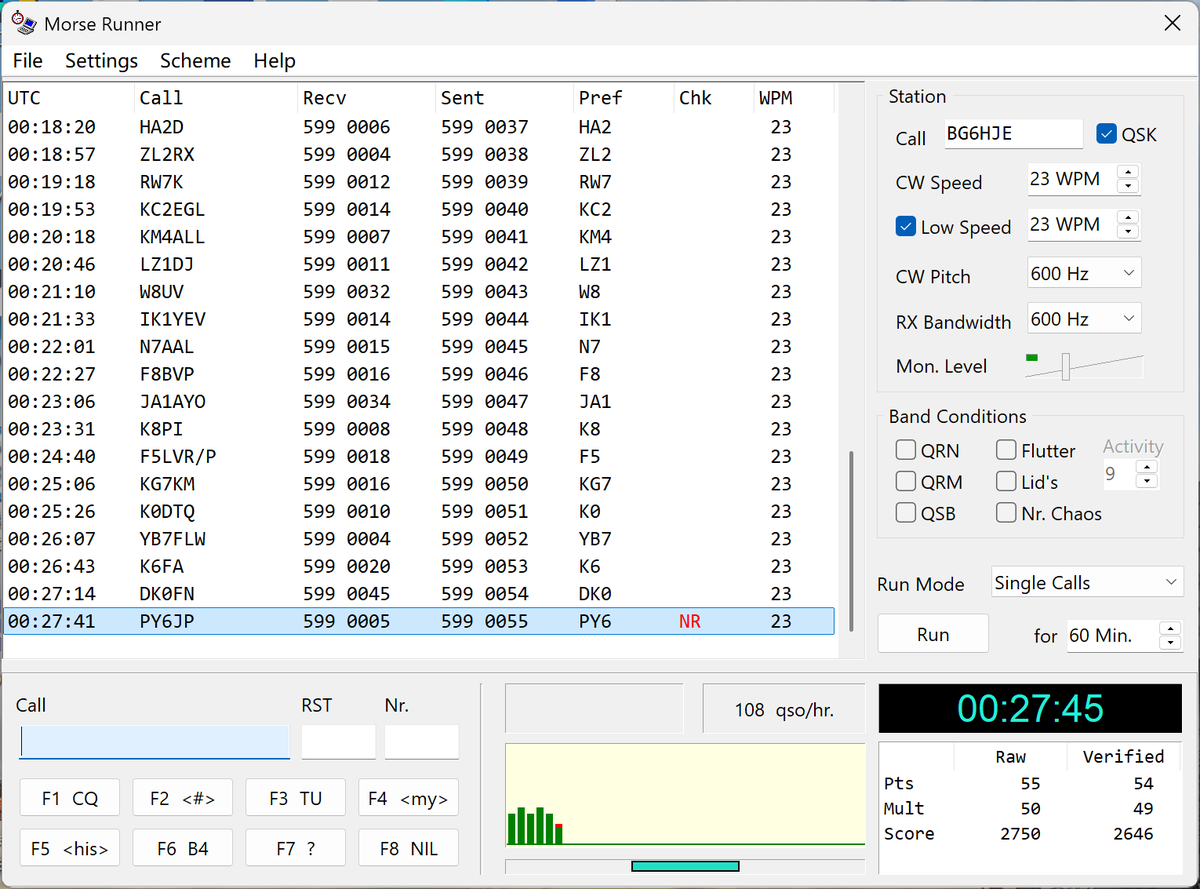The image size is (1200, 889).
Task: Enable Flutter band condition
Action: tap(1007, 450)
